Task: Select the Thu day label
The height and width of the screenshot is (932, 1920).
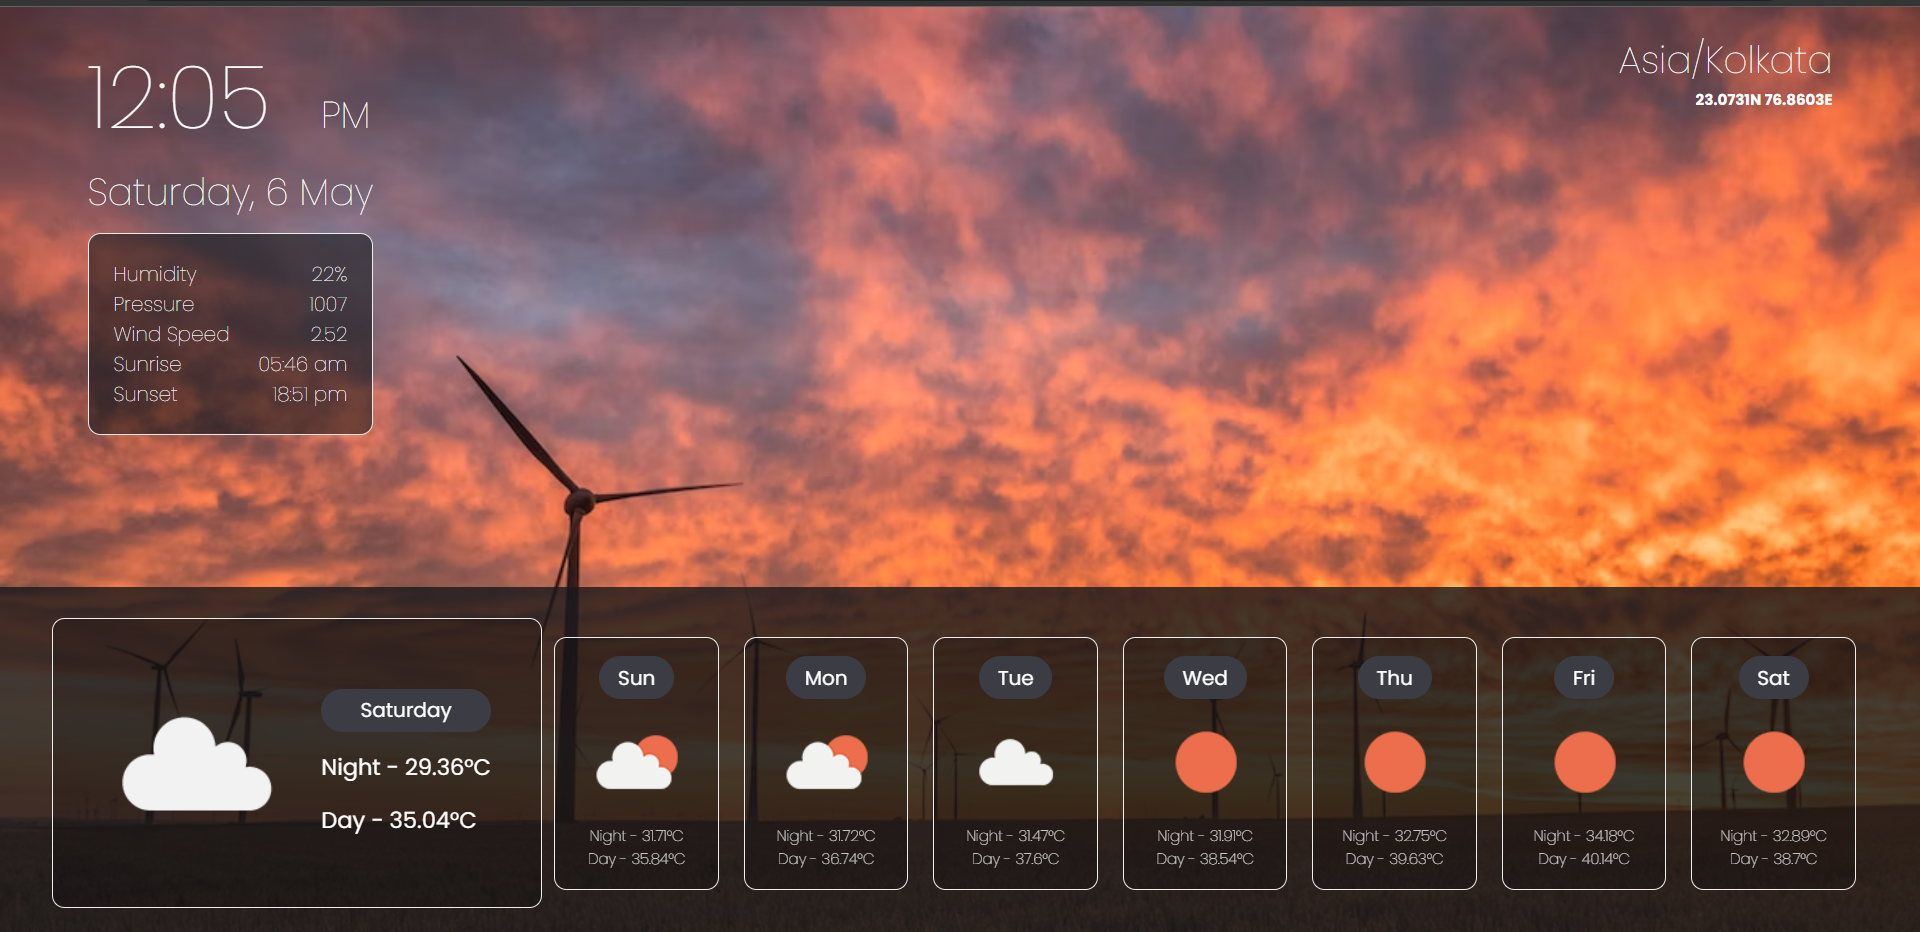Action: (1394, 678)
